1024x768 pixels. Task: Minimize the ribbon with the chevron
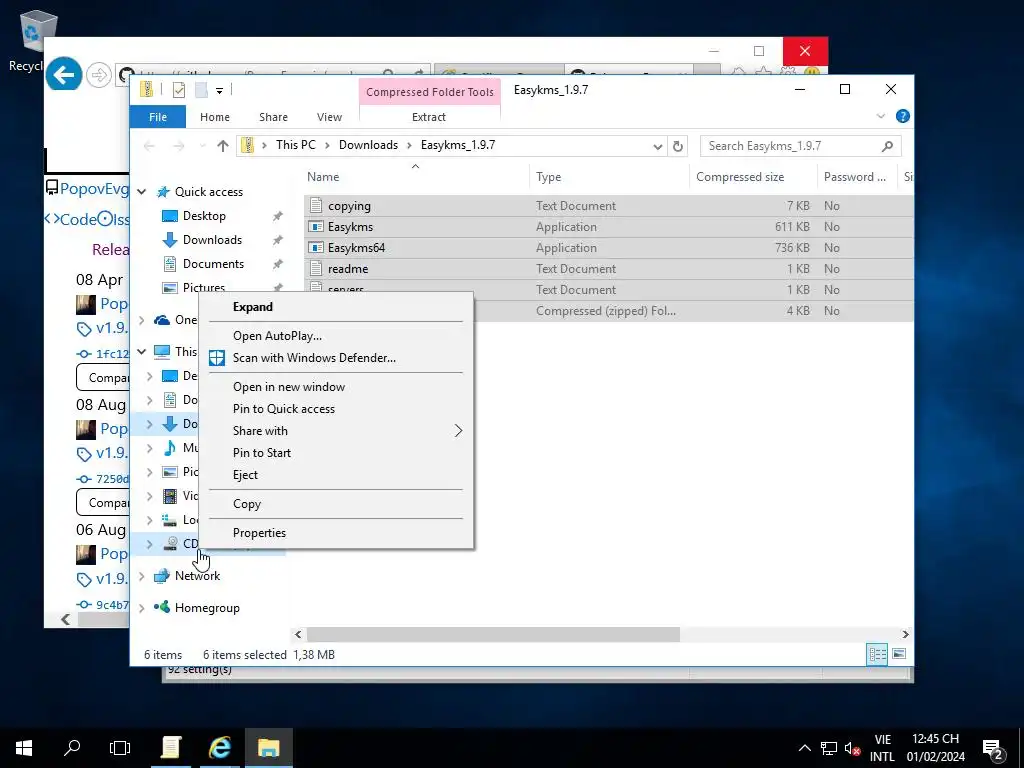(880, 116)
